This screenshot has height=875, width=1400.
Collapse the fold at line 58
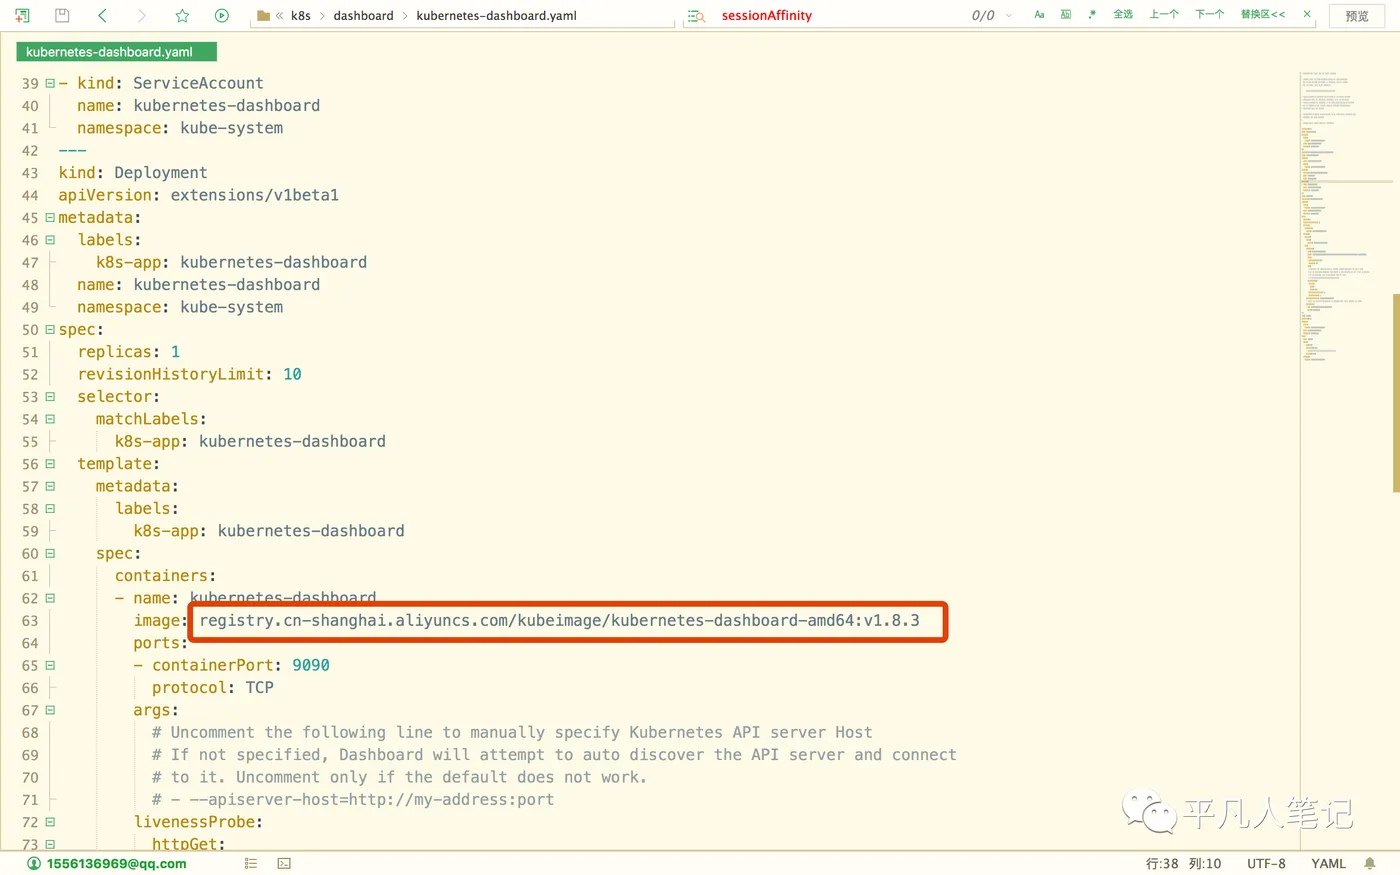click(x=50, y=509)
